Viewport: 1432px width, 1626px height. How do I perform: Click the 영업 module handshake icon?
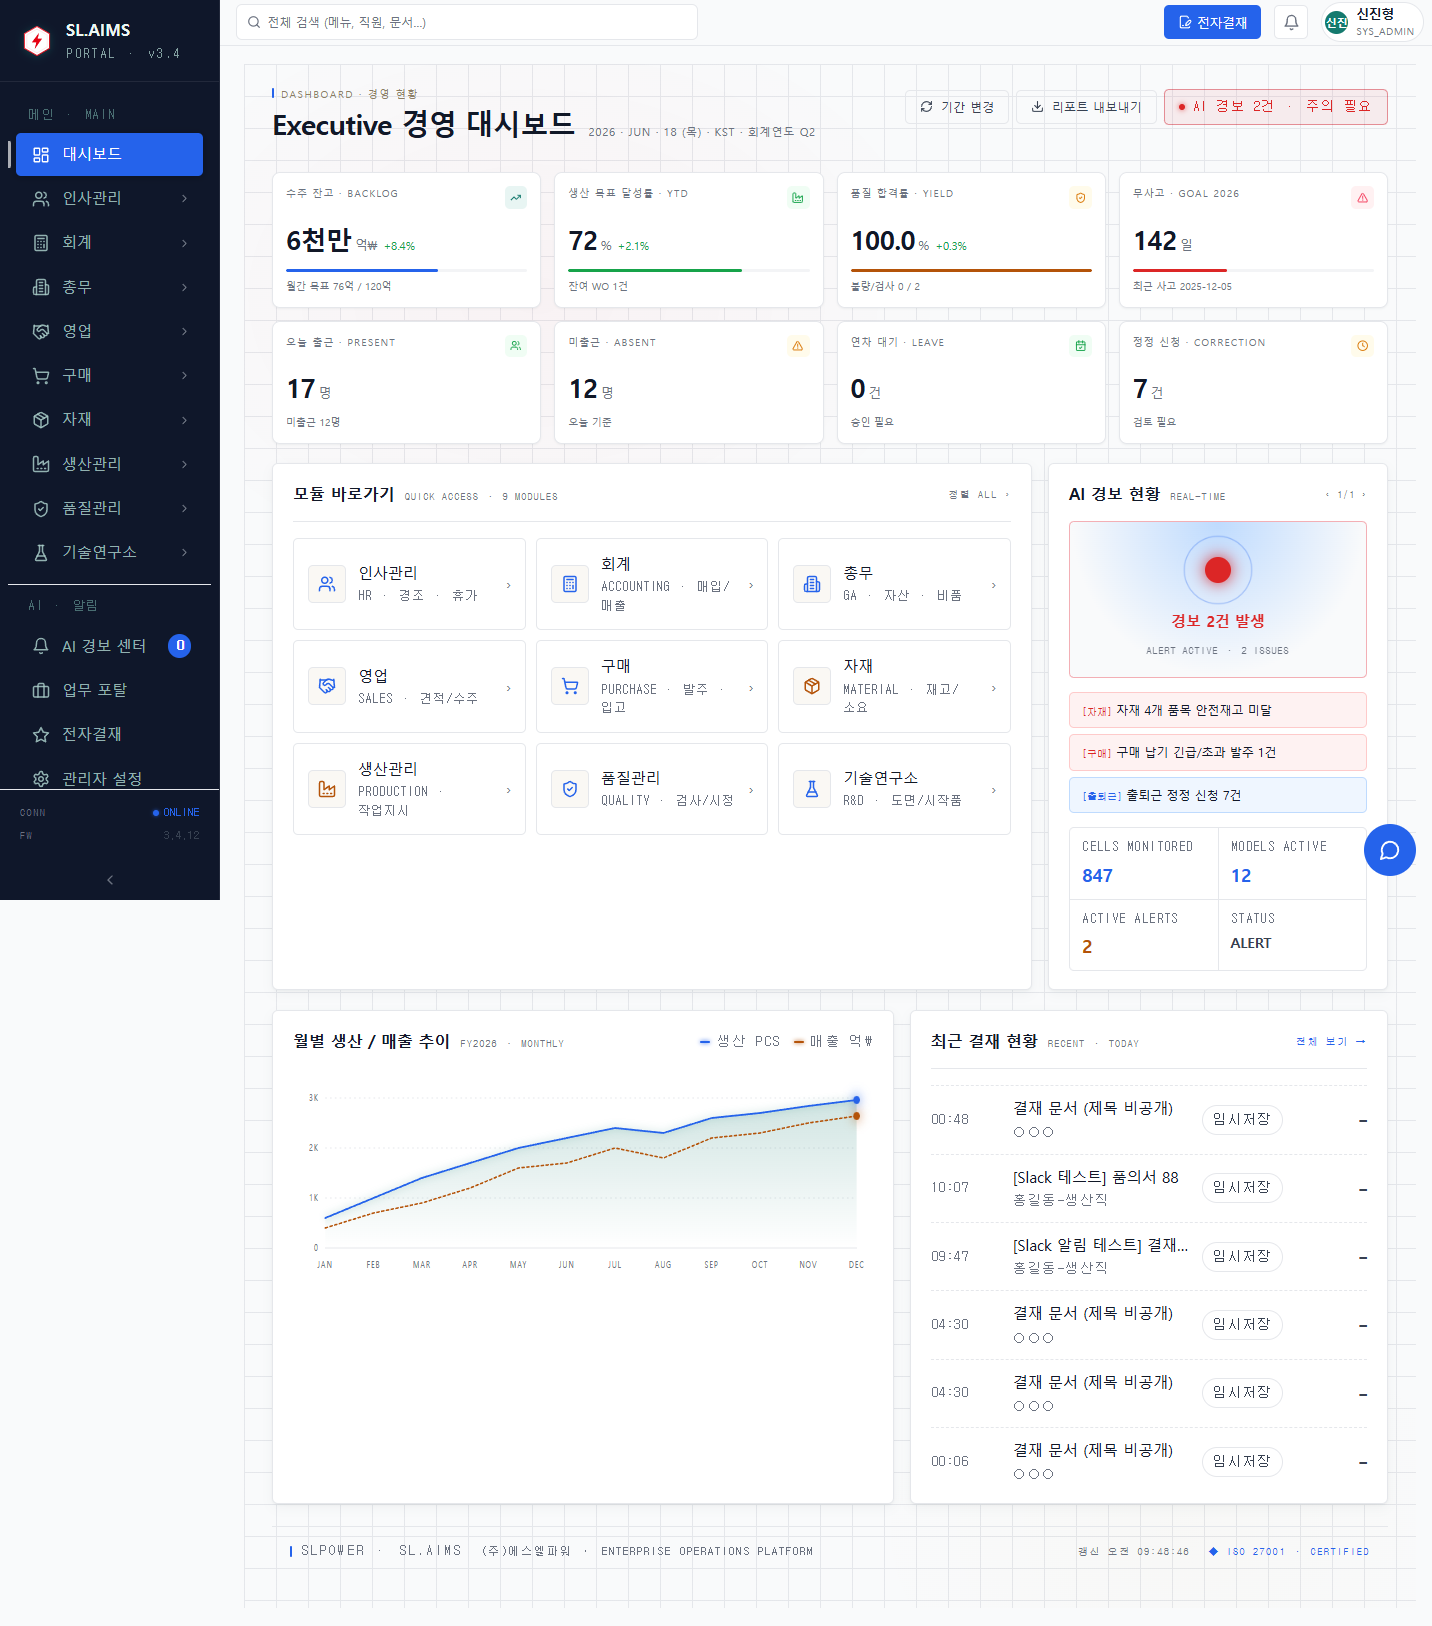327,686
